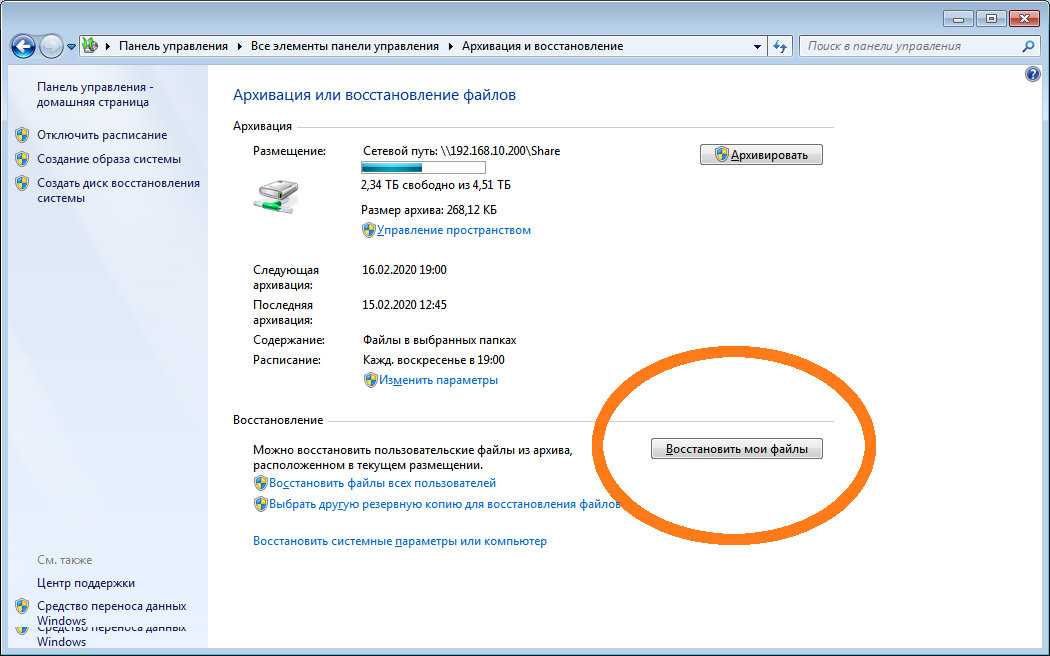Expand arrow after Панель управления breadcrumb

coord(239,46)
